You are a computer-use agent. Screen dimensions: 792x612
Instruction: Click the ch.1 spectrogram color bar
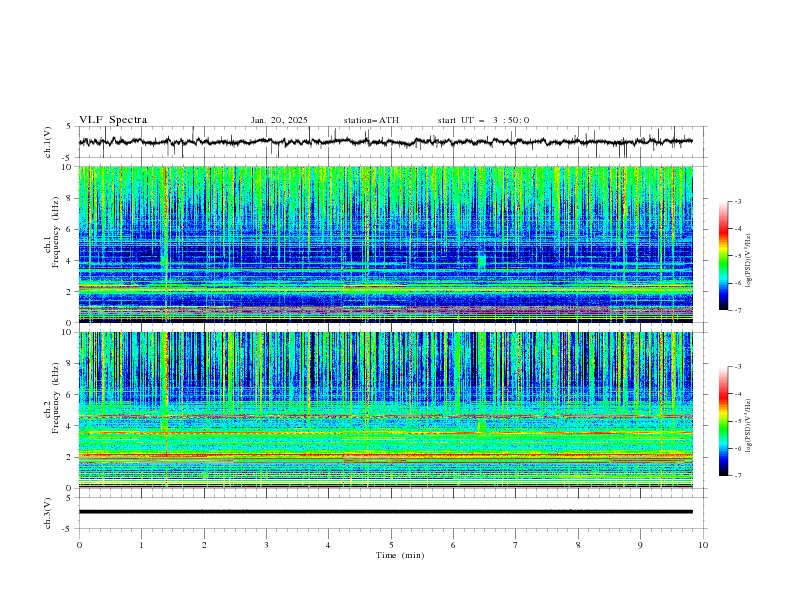pyautogui.click(x=723, y=256)
